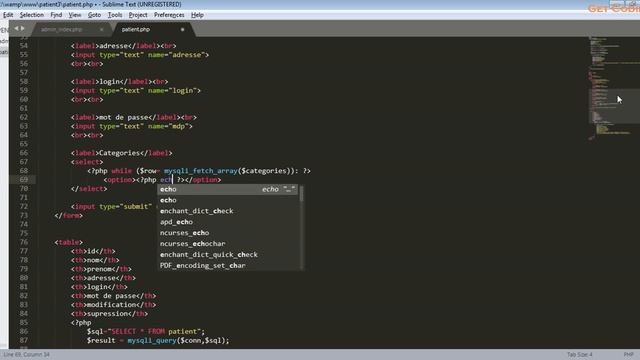
Task: Close the admin_index.php tab
Action: [x=102, y=29]
